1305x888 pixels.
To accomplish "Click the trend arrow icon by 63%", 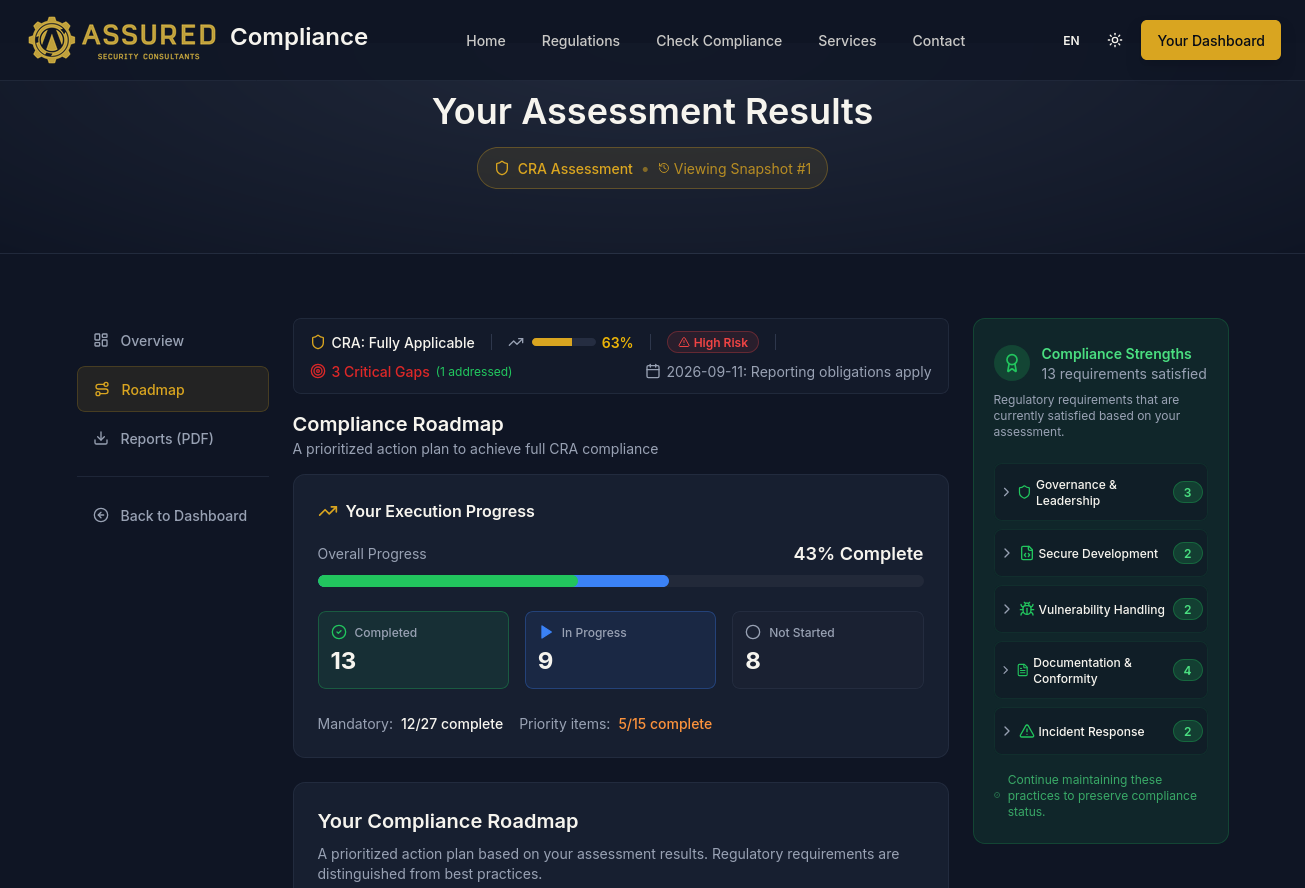I will click(x=516, y=342).
